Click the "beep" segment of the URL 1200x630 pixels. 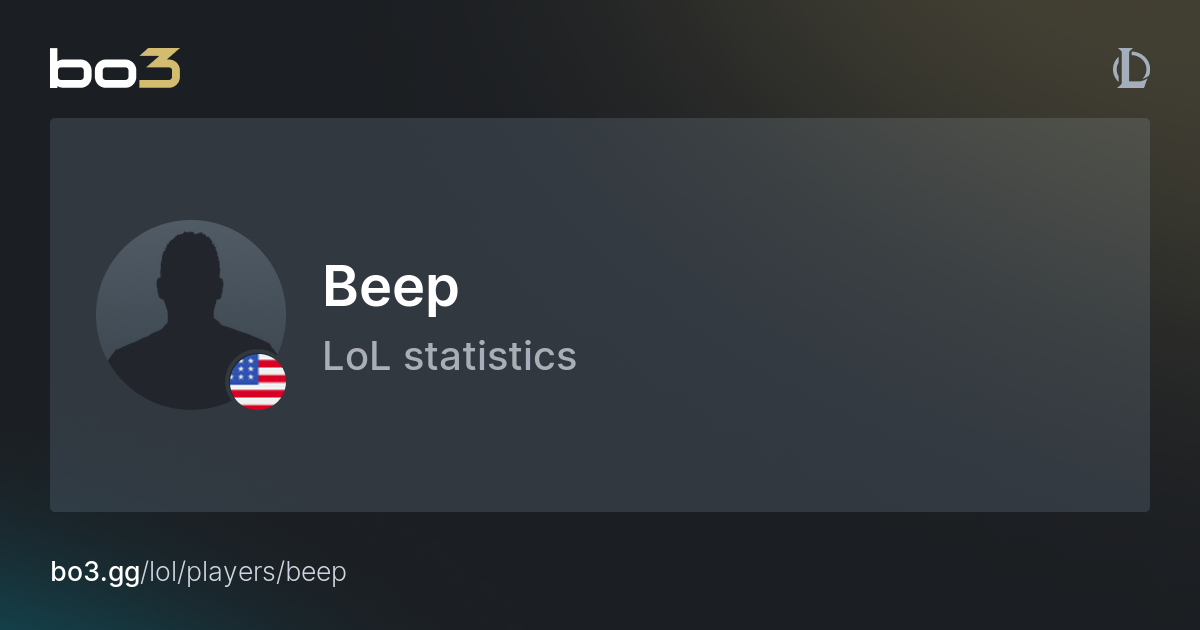[316, 572]
